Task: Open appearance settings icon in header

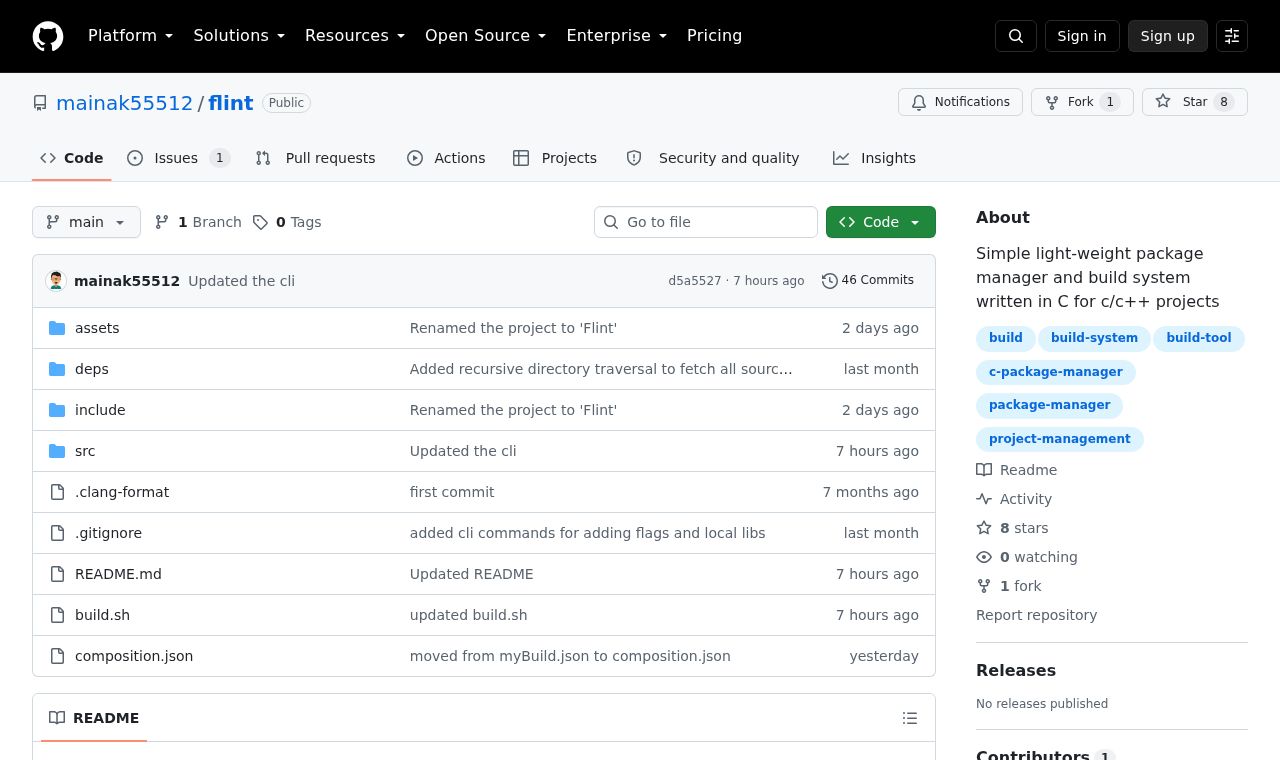Action: click(1232, 36)
